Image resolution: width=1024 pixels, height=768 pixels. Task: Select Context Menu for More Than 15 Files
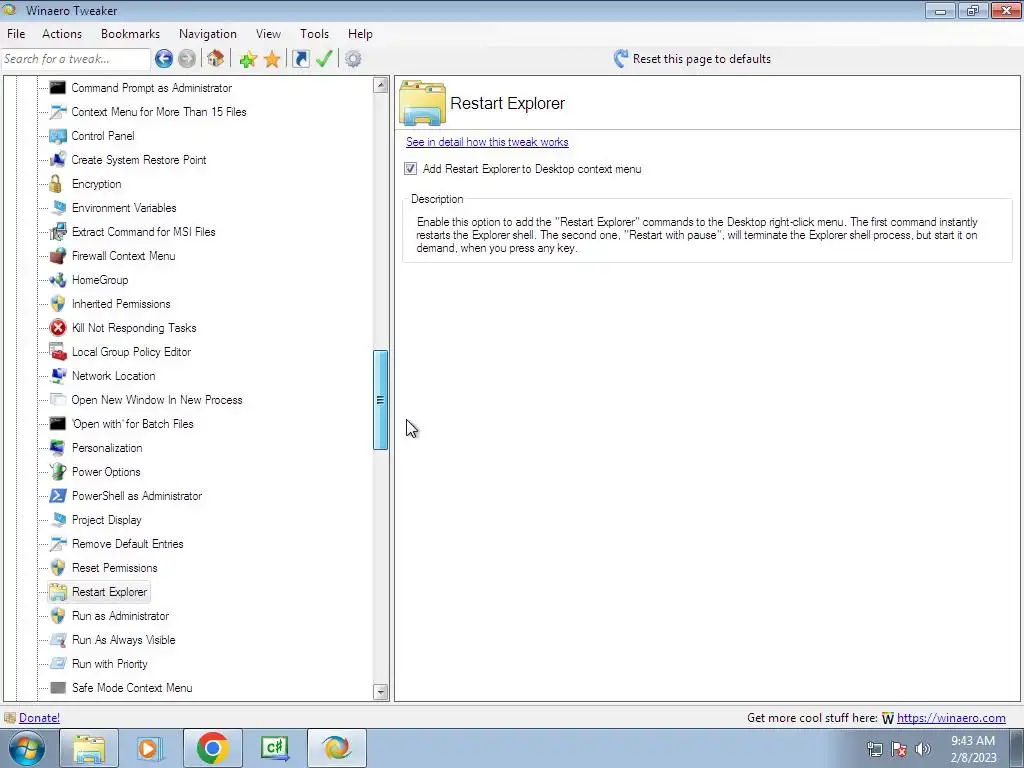pyautogui.click(x=159, y=112)
